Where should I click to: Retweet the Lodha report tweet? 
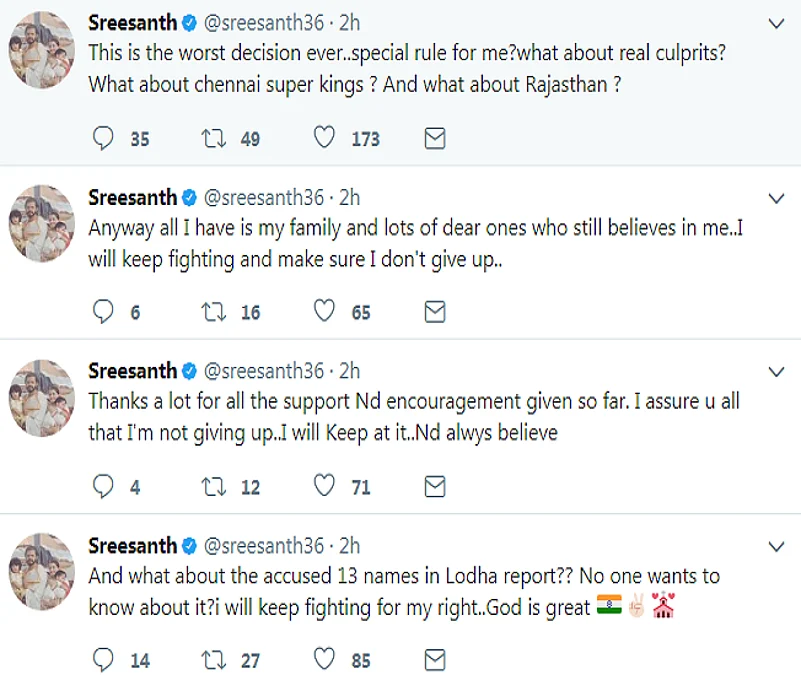tap(213, 660)
